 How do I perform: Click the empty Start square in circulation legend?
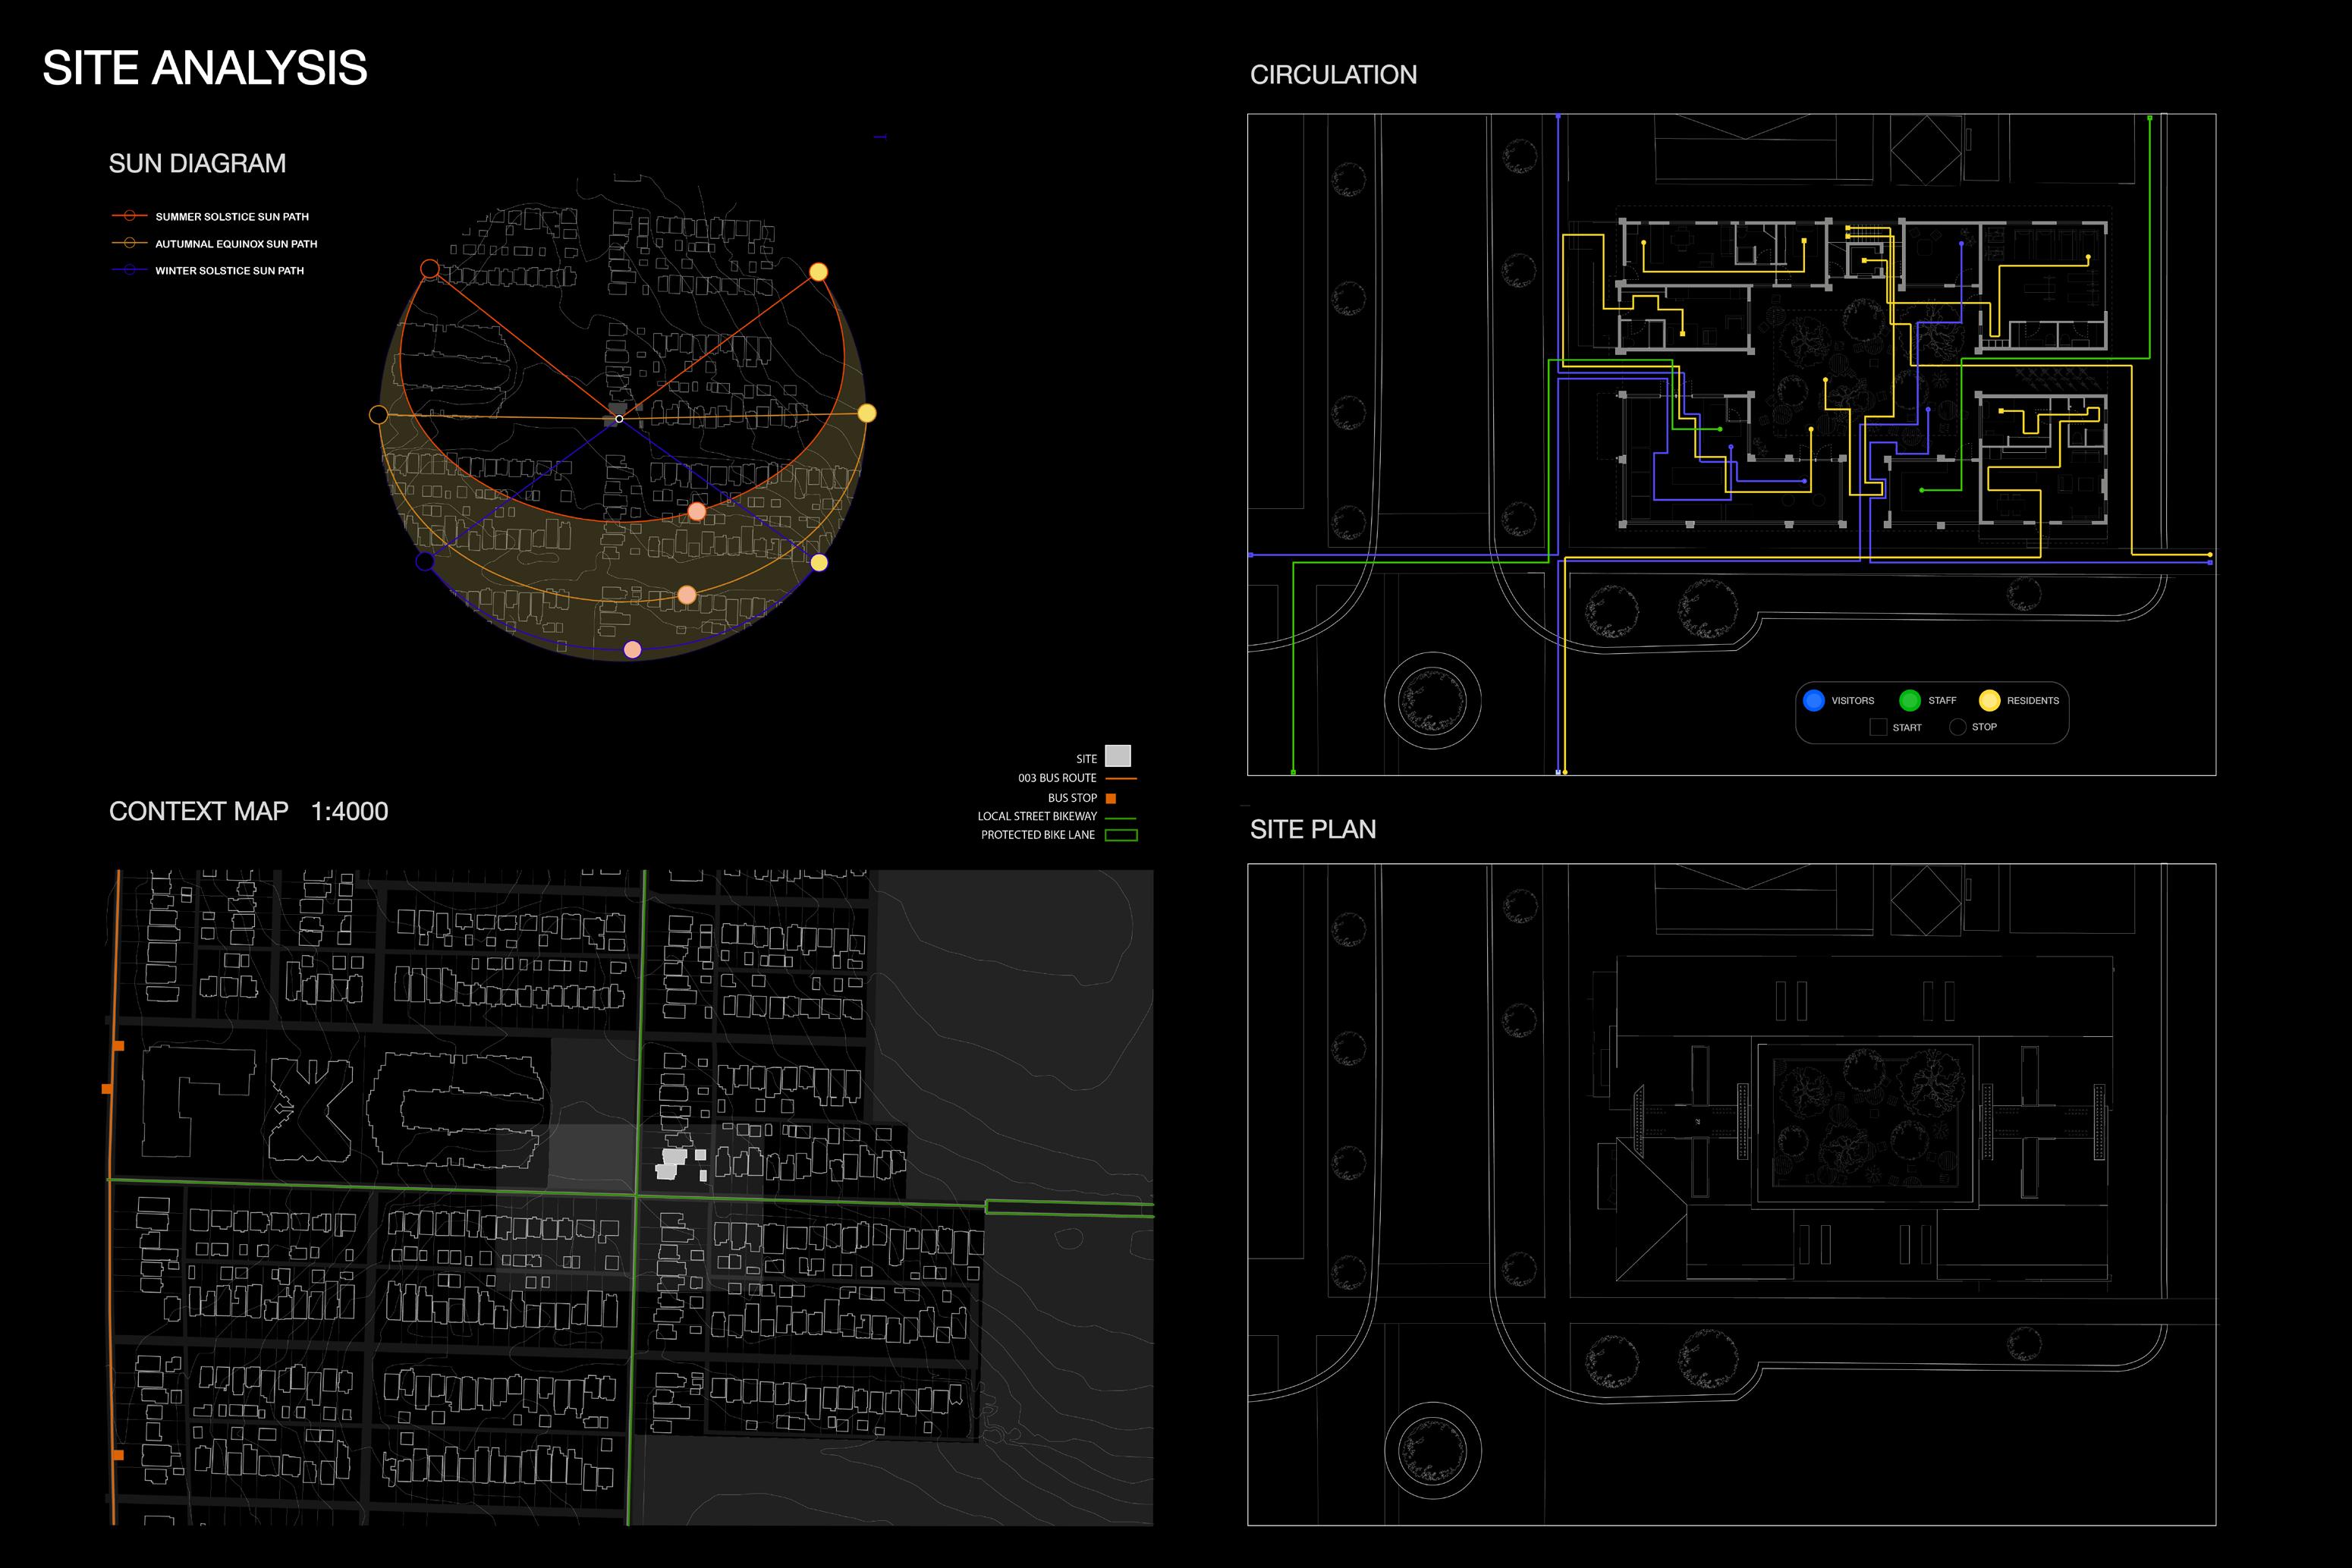pyautogui.click(x=1878, y=727)
